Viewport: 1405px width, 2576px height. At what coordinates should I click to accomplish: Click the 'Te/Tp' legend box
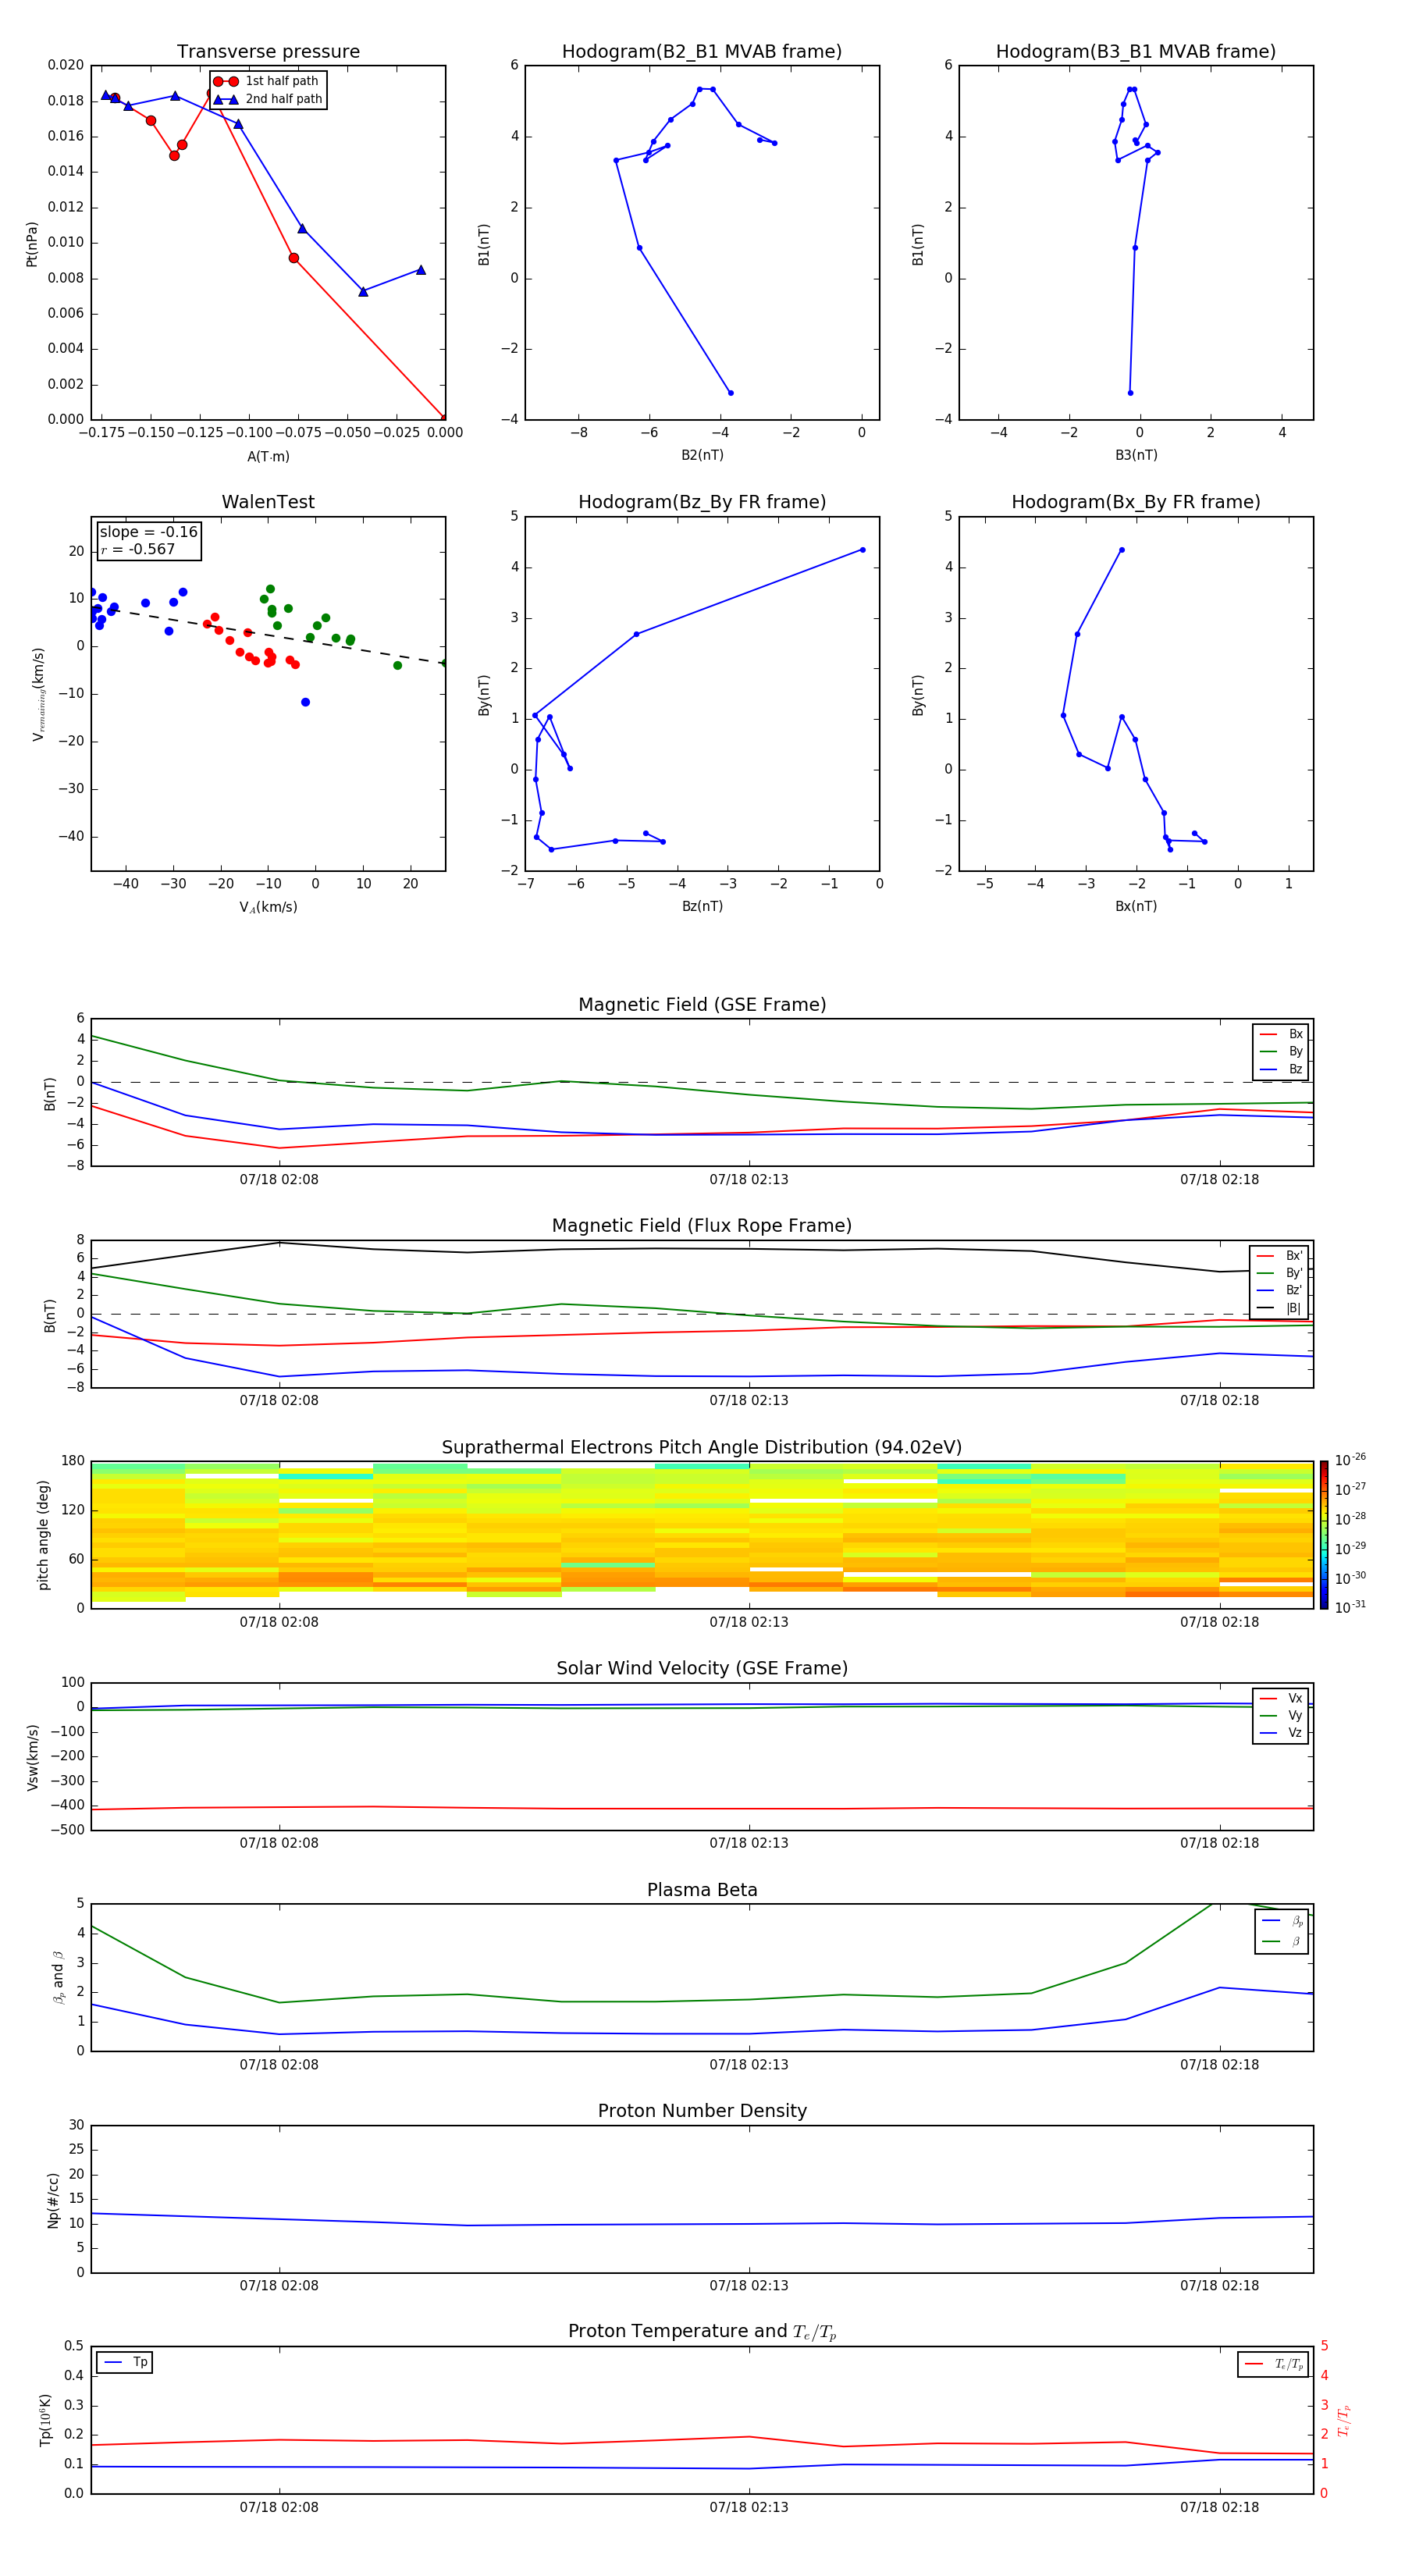1273,2364
